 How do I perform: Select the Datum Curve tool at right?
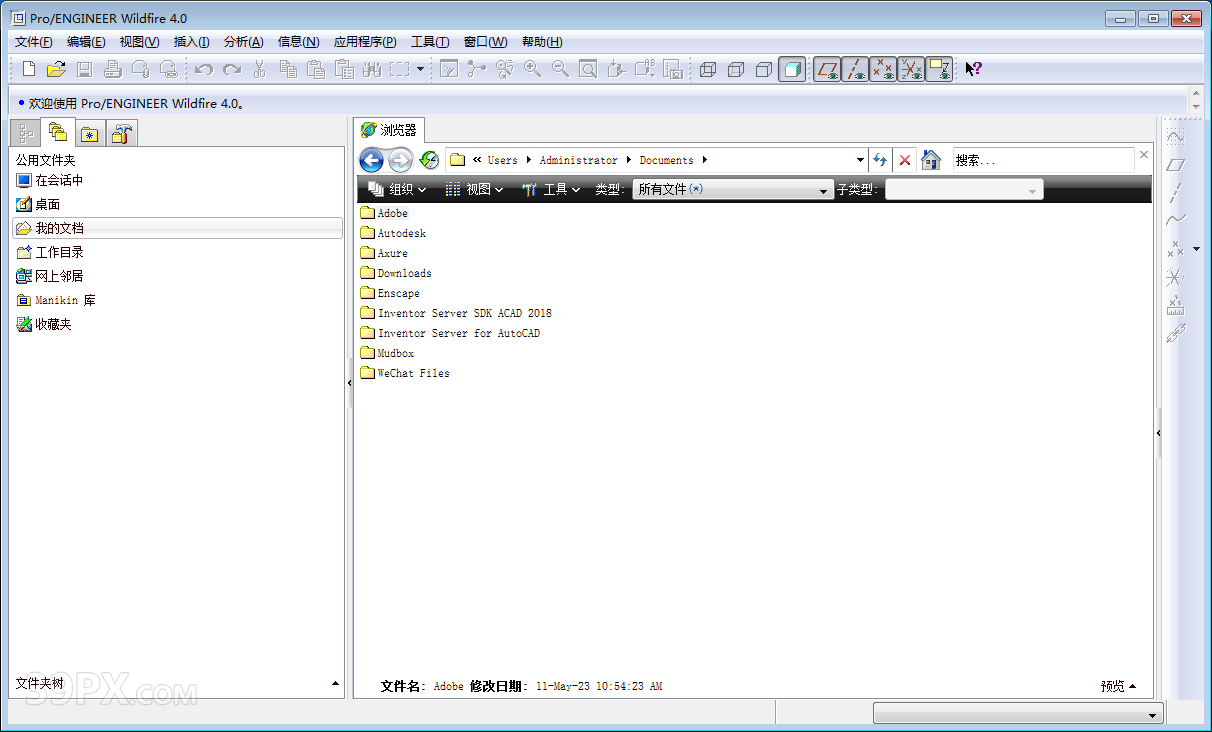coord(1176,220)
